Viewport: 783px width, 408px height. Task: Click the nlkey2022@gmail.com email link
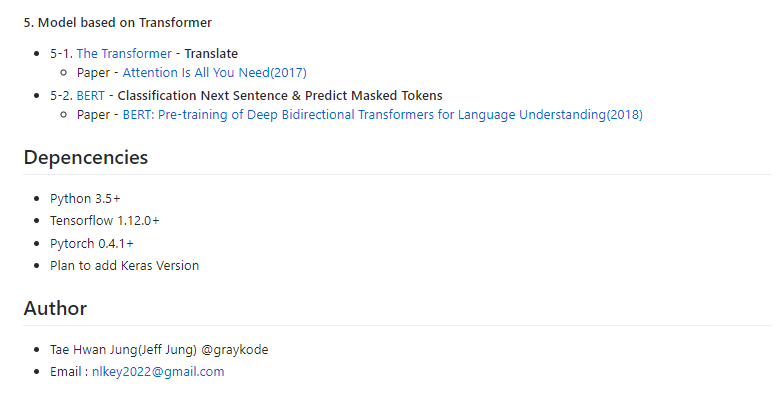pos(158,372)
